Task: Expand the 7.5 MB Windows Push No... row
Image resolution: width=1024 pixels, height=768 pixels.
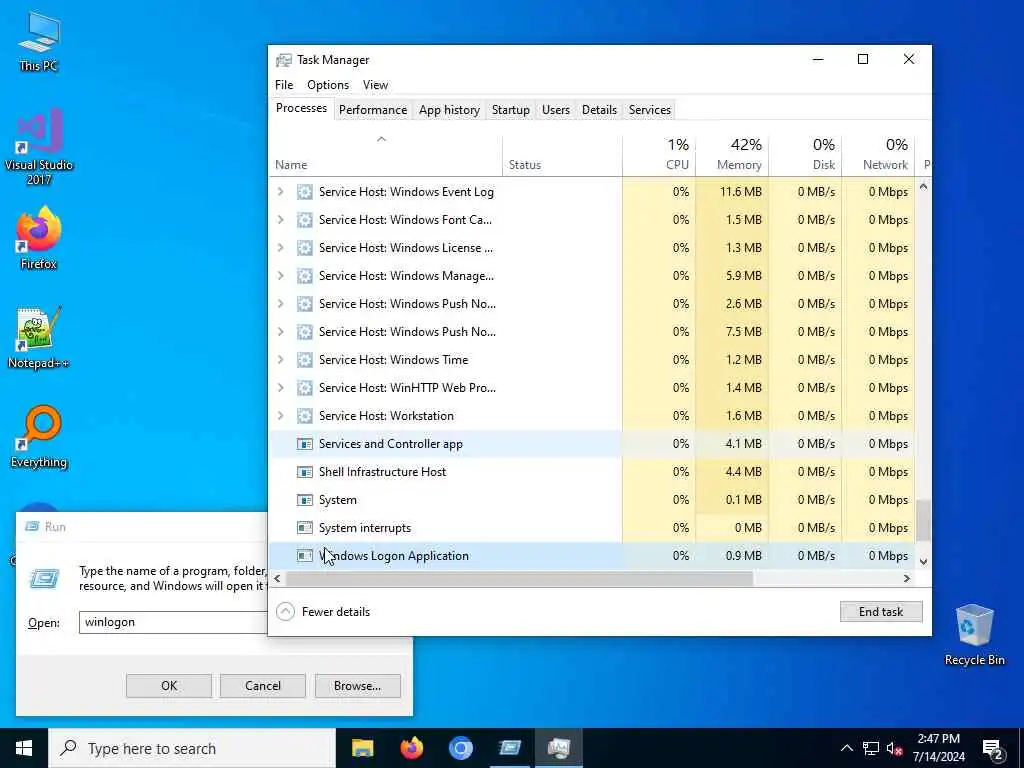Action: pos(281,332)
